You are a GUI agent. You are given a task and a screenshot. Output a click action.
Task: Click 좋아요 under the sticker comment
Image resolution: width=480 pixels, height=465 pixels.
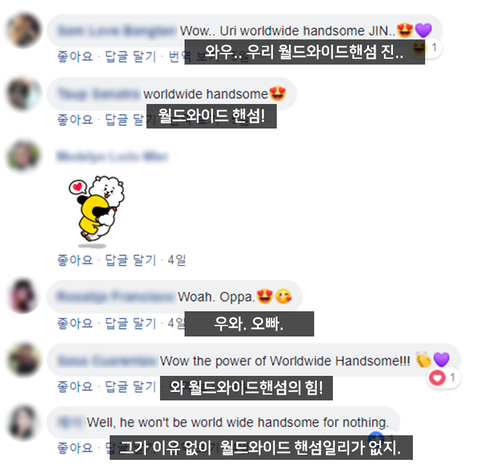[x=75, y=260]
